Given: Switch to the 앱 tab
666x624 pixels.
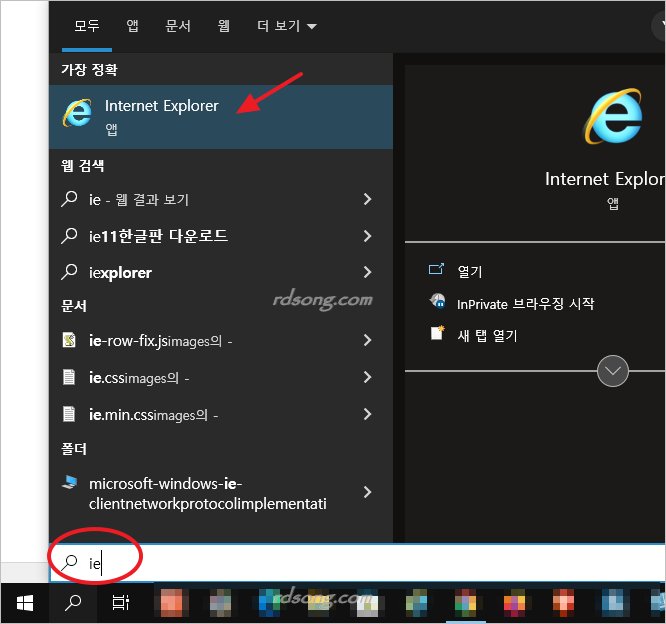Looking at the screenshot, I should pos(133,25).
